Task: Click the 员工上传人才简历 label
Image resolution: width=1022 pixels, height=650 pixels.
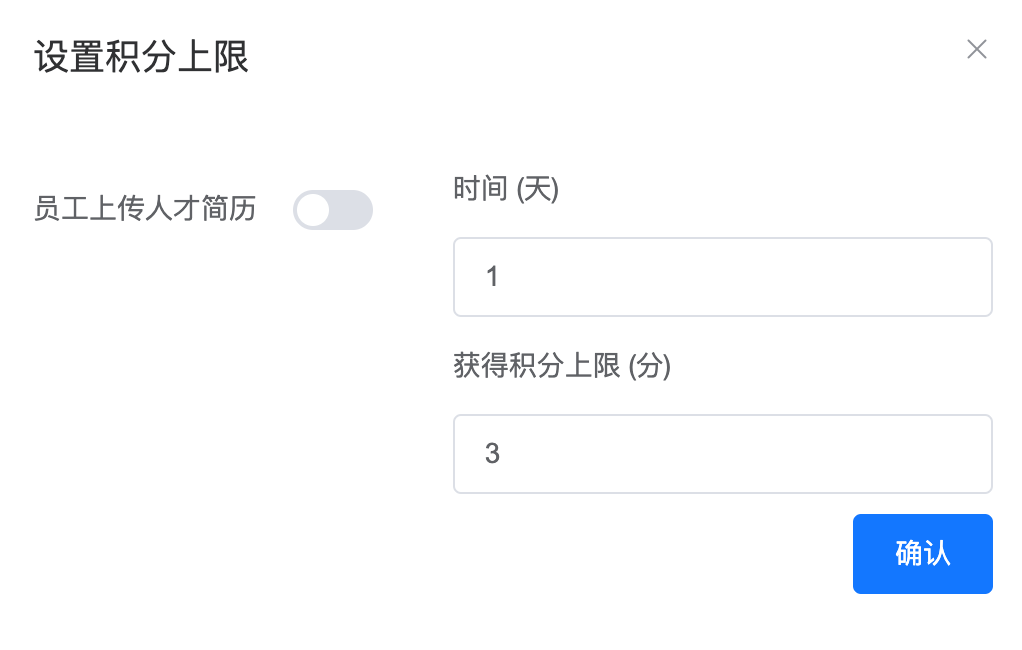Action: click(x=145, y=209)
